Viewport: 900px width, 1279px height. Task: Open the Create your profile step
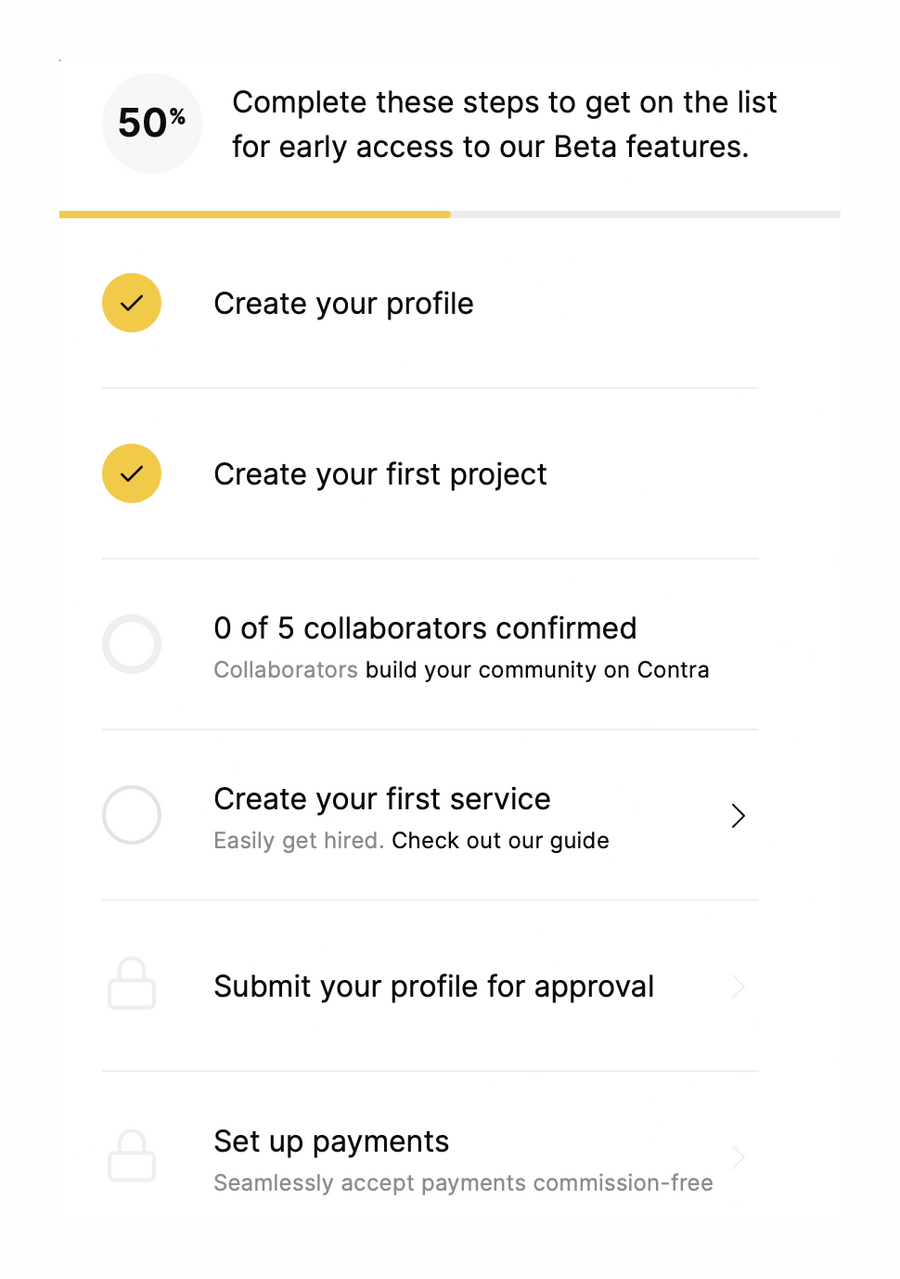coord(343,304)
